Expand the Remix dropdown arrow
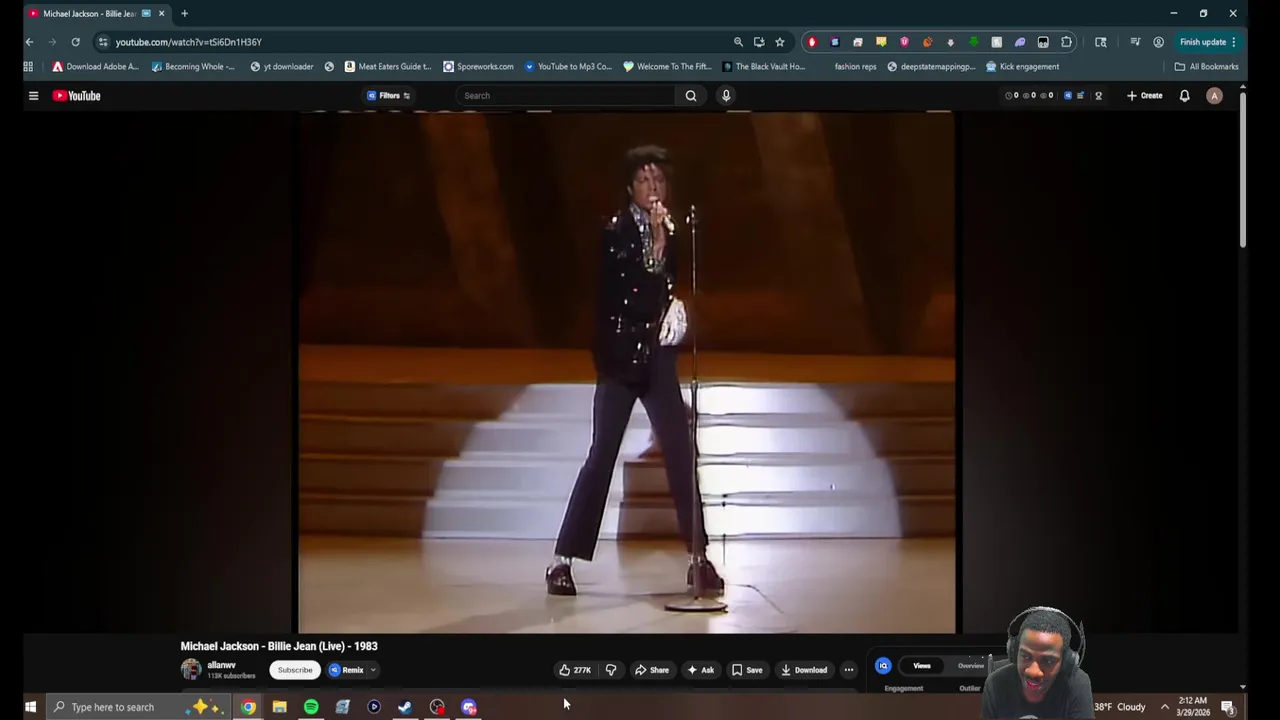 (373, 670)
